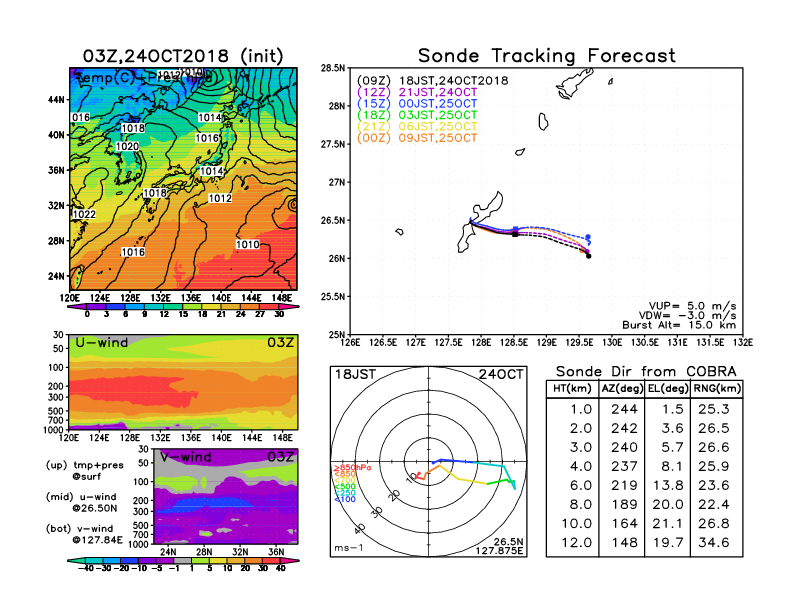Click the "128.5E" longitude tick on tracking map

pyautogui.click(x=514, y=343)
